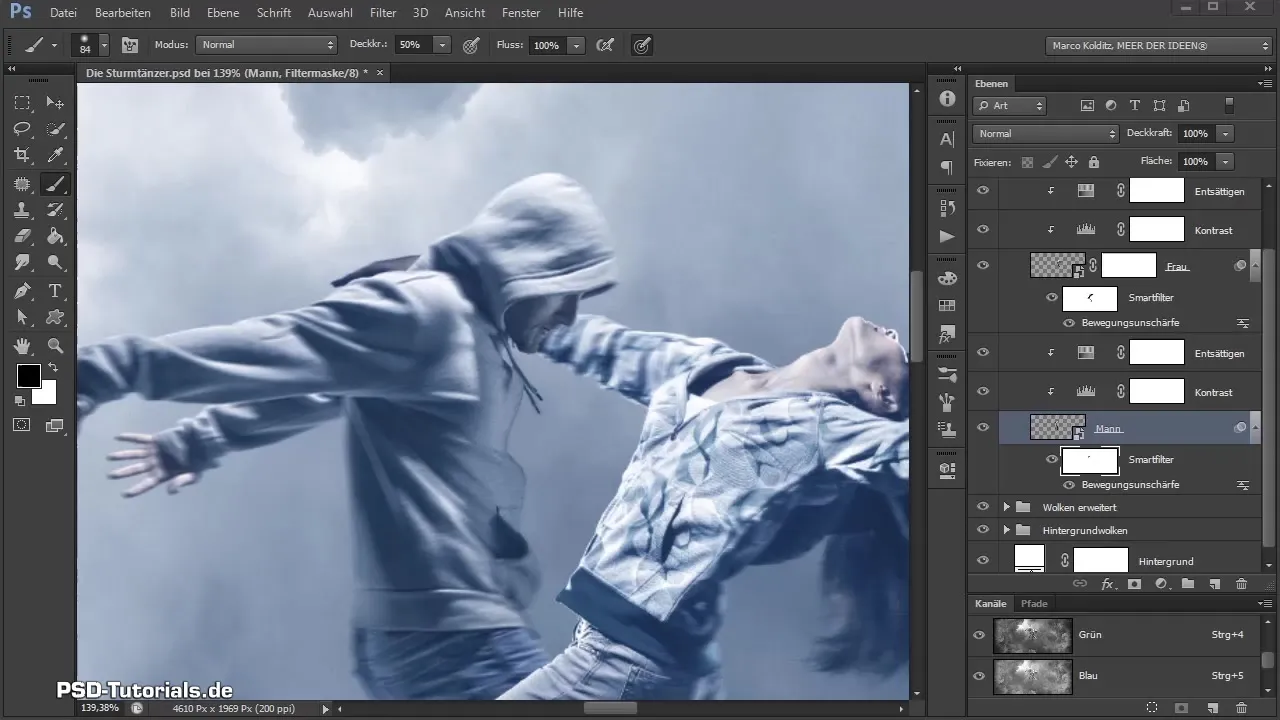The height and width of the screenshot is (720, 1280).
Task: Select the Clone Stamp tool
Action: pyautogui.click(x=22, y=210)
